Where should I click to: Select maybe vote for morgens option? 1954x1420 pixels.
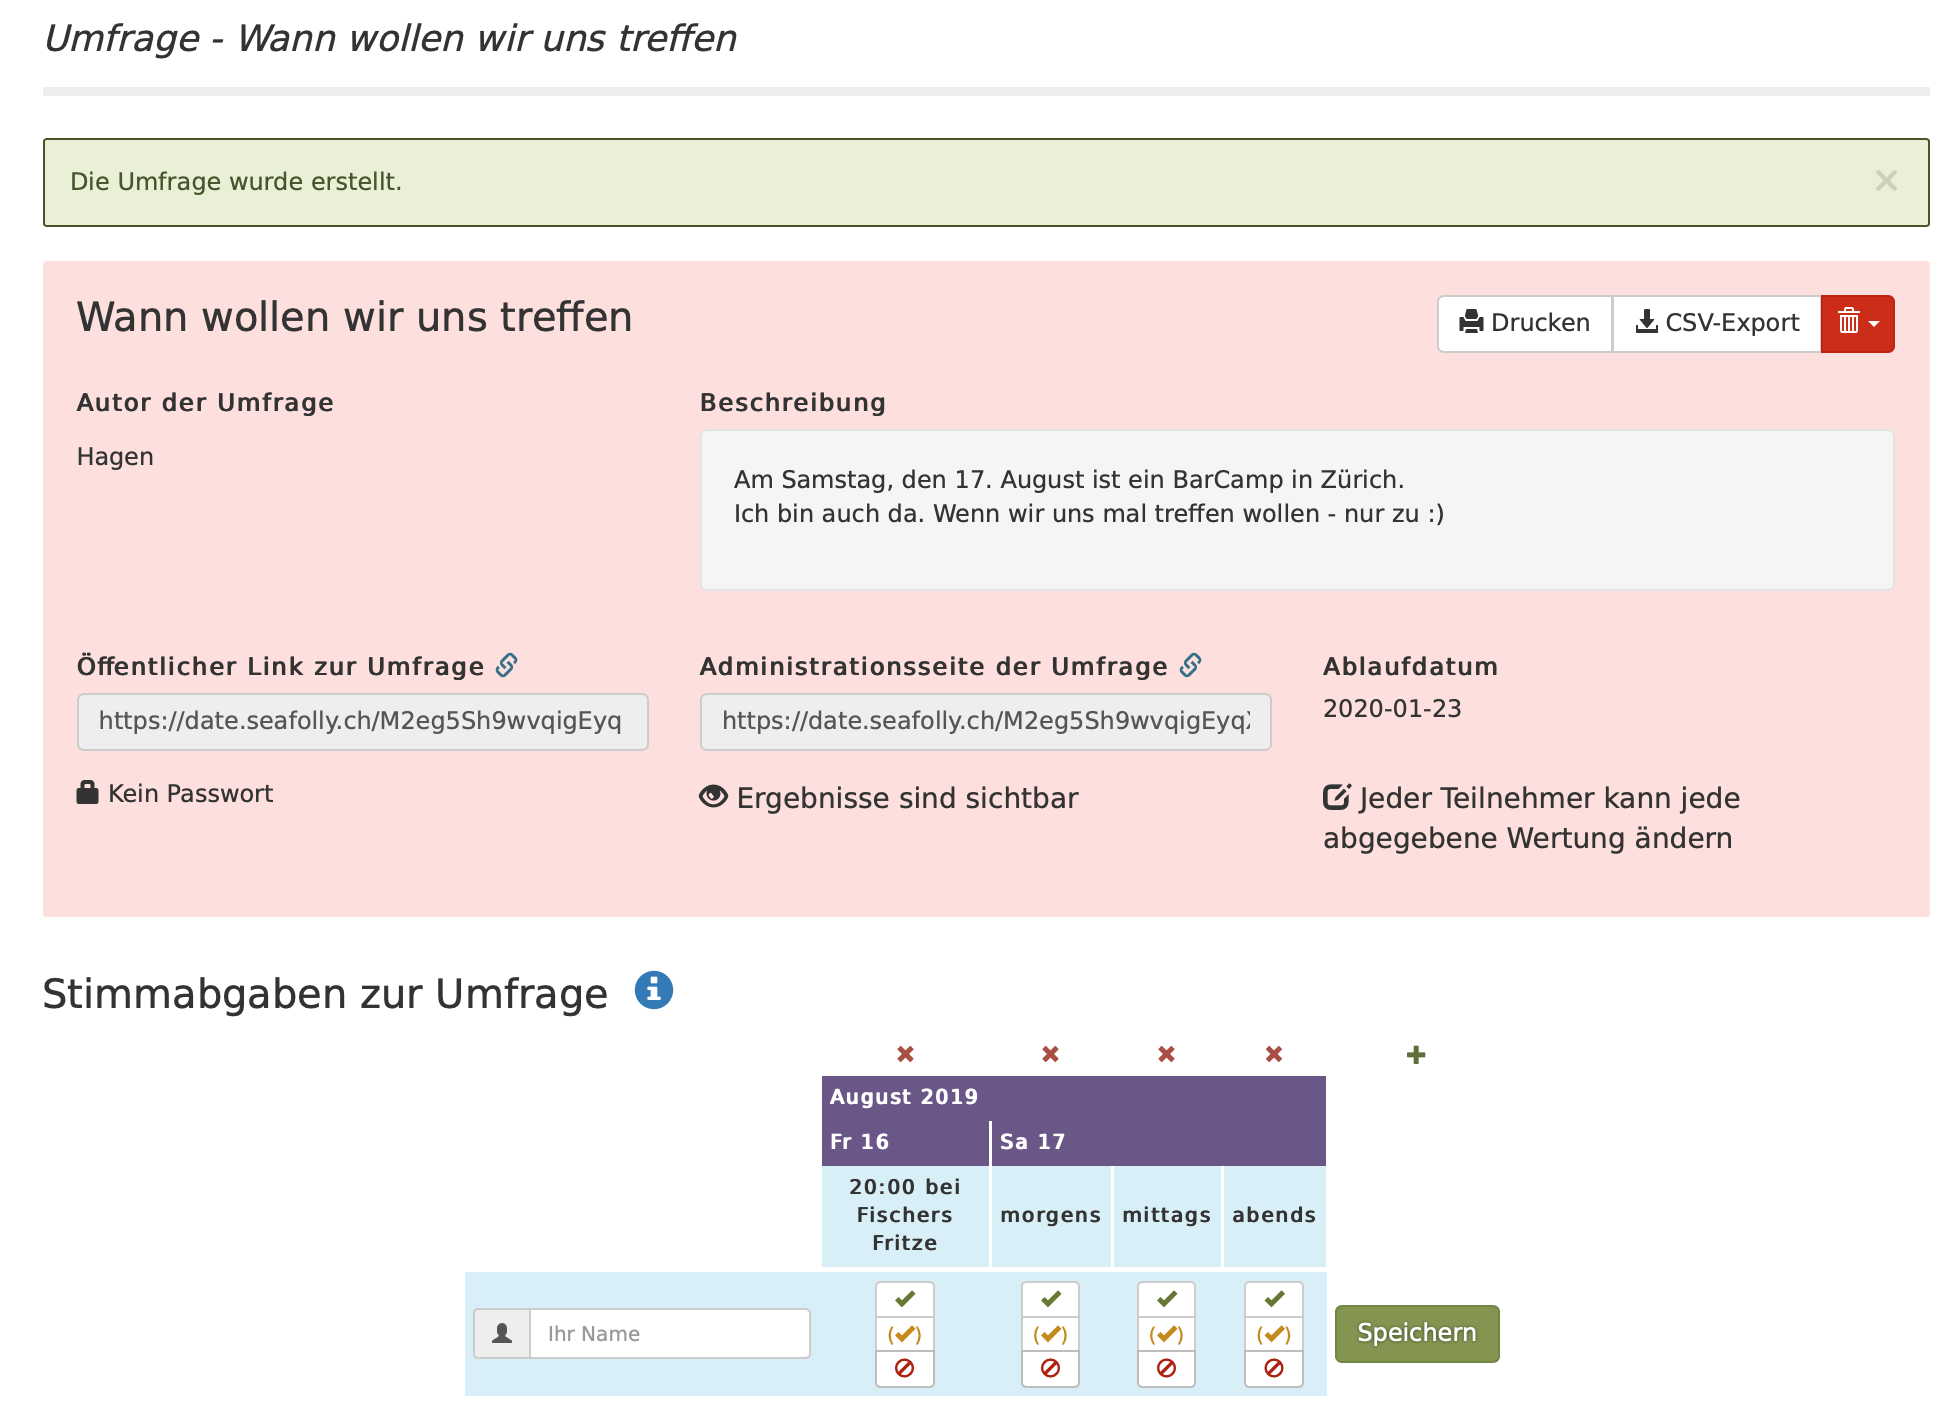pyautogui.click(x=1049, y=1333)
